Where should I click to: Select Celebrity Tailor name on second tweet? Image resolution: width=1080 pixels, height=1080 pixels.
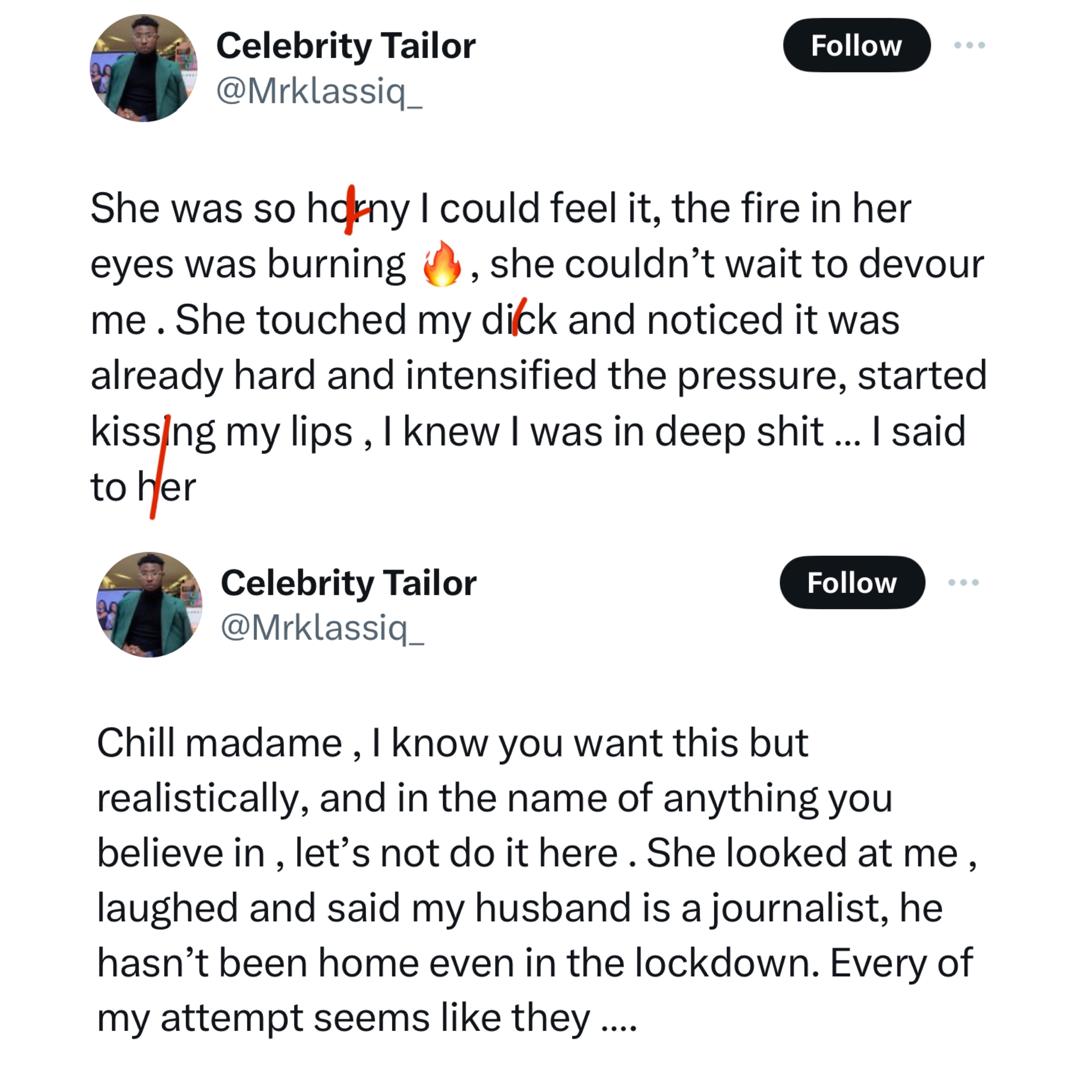348,582
